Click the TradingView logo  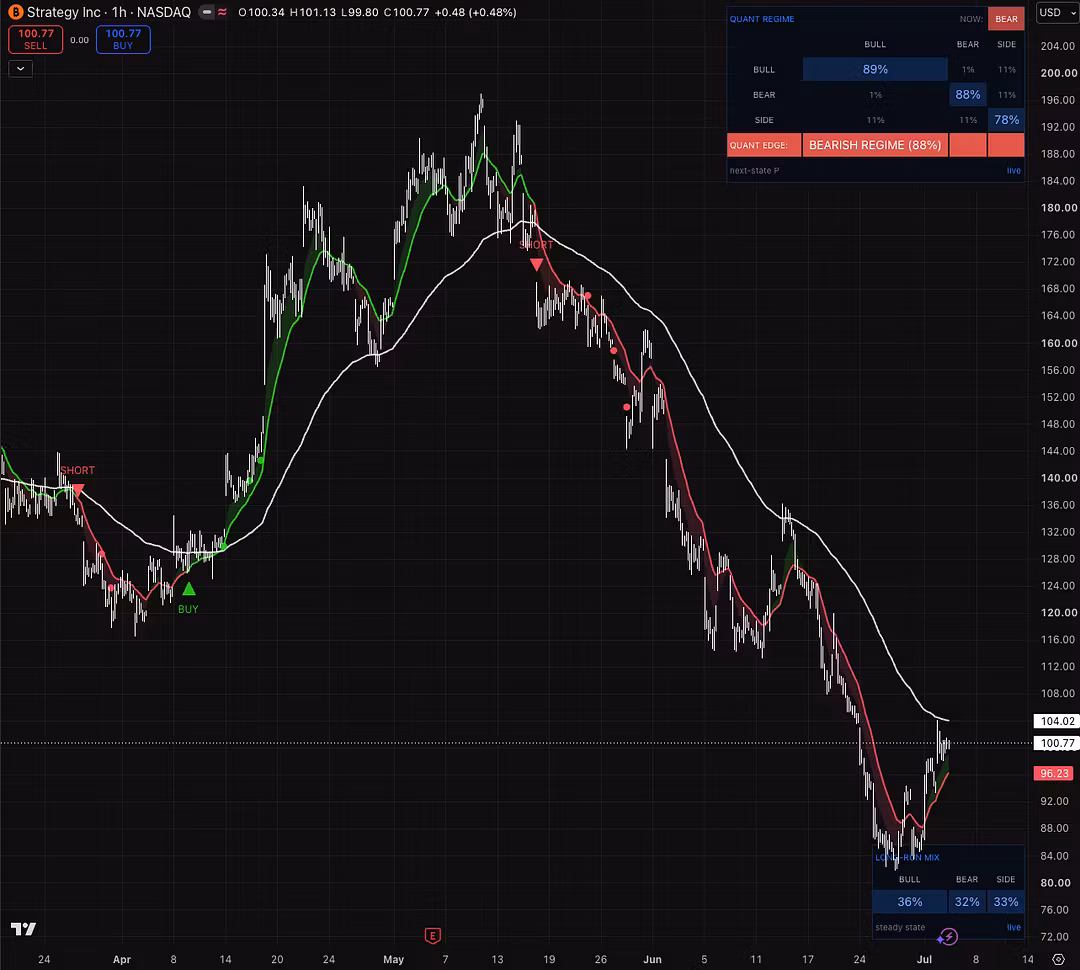click(x=23, y=929)
